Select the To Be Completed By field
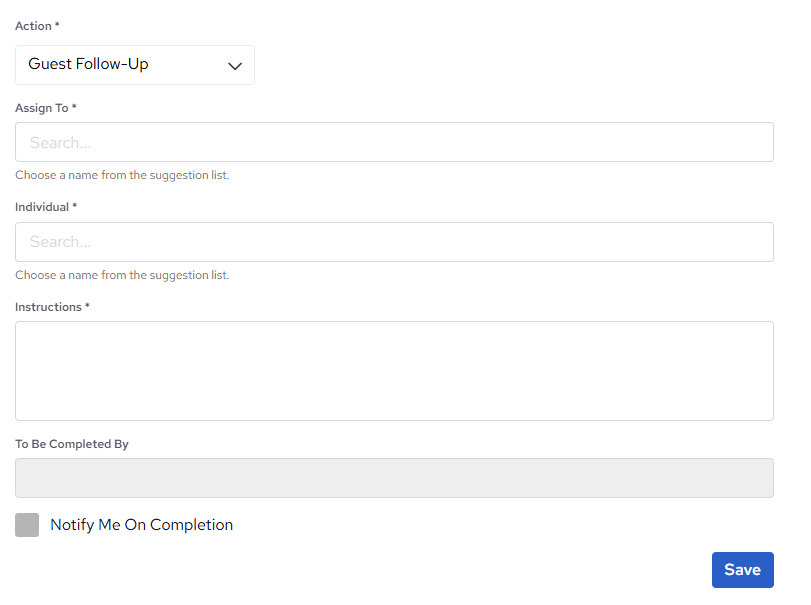The width and height of the screenshot is (811, 605). click(x=394, y=477)
